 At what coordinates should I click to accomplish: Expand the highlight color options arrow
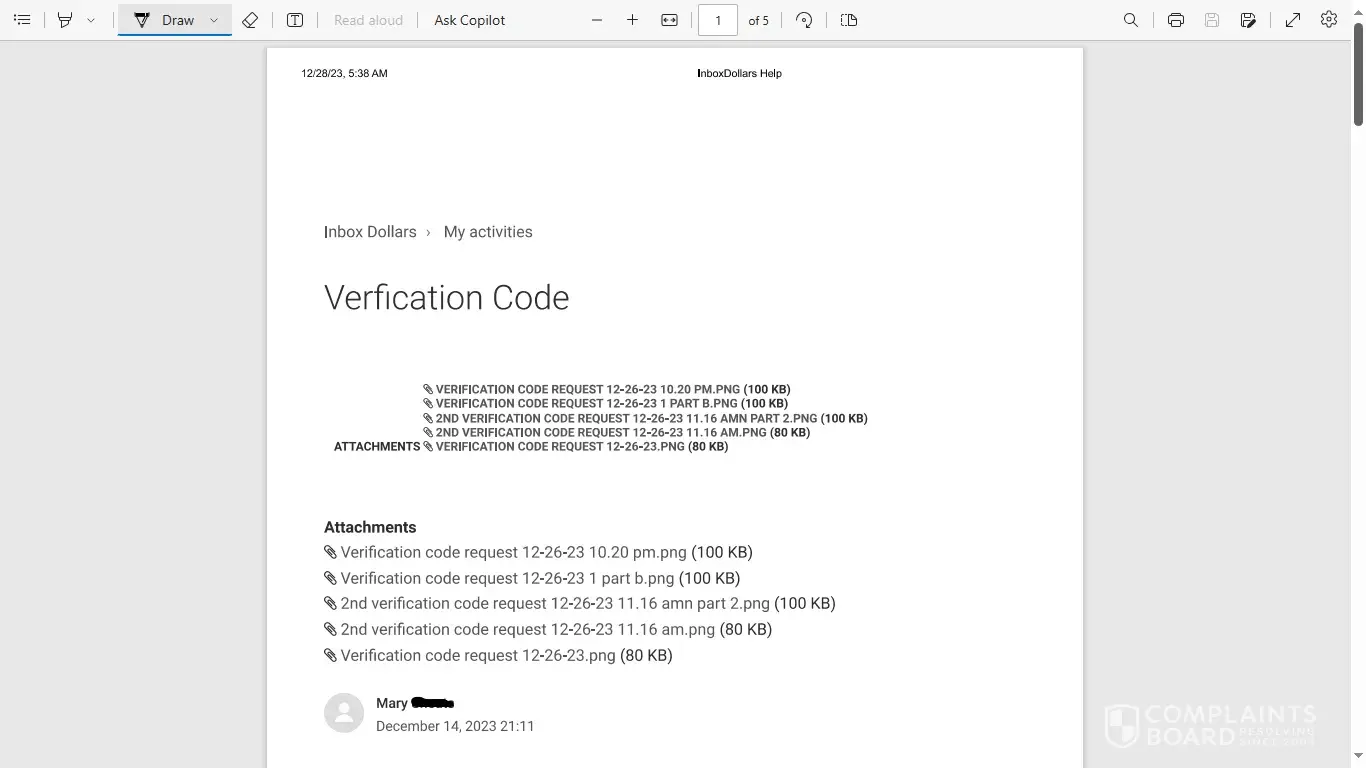[x=91, y=20]
